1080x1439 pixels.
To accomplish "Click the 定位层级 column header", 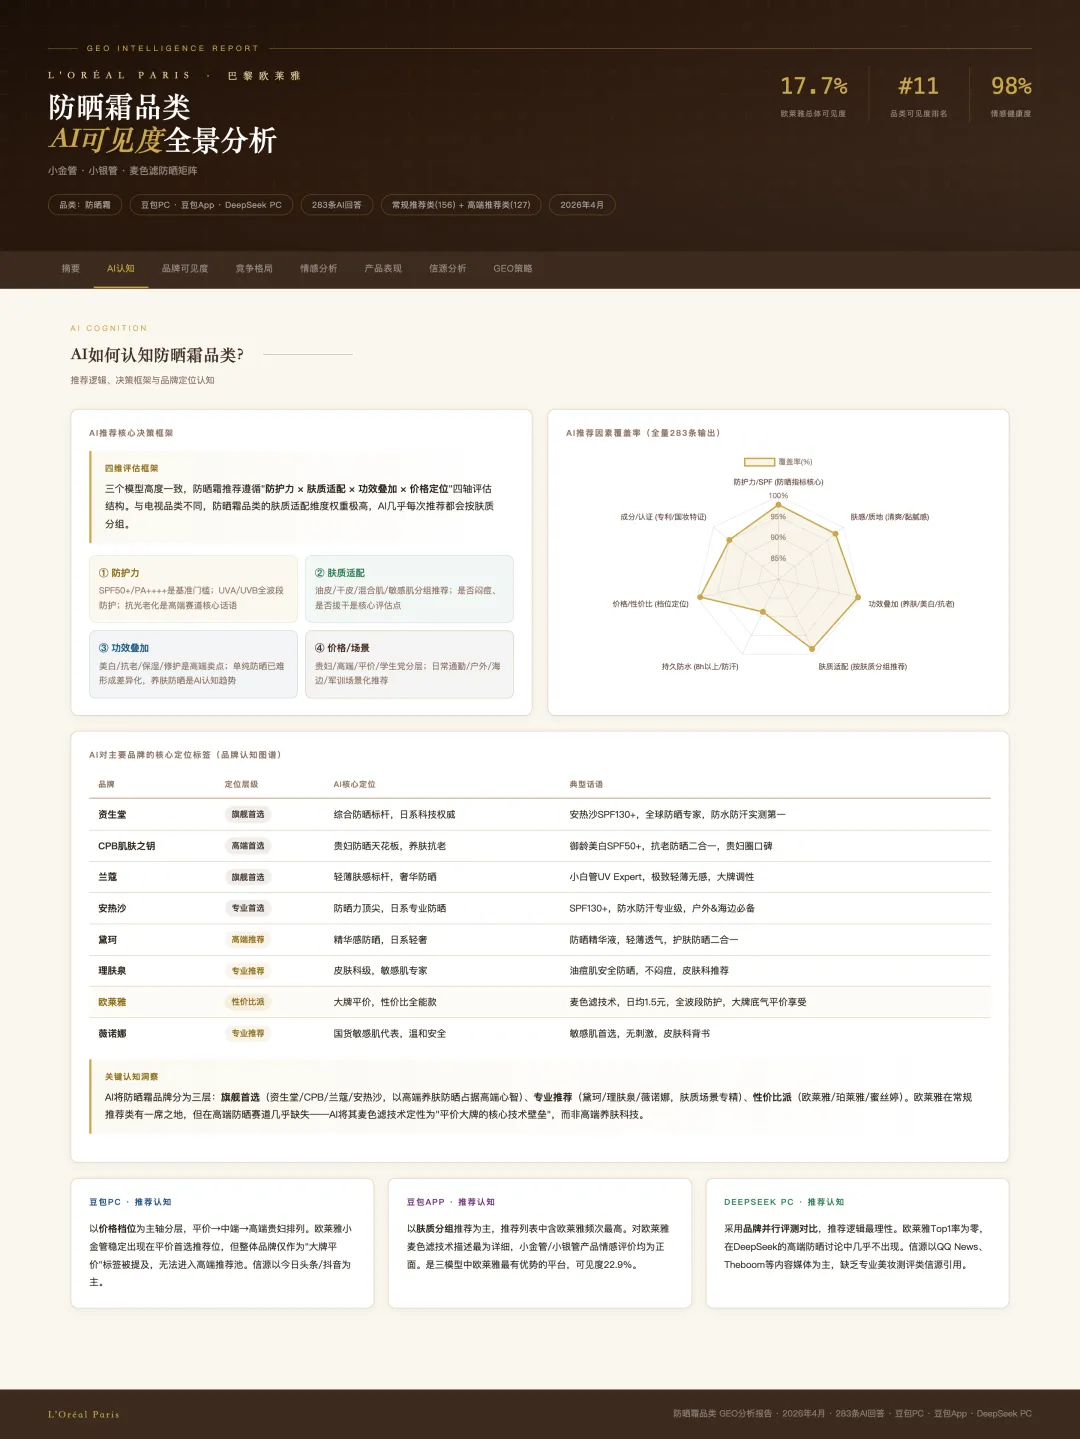I will coord(241,784).
